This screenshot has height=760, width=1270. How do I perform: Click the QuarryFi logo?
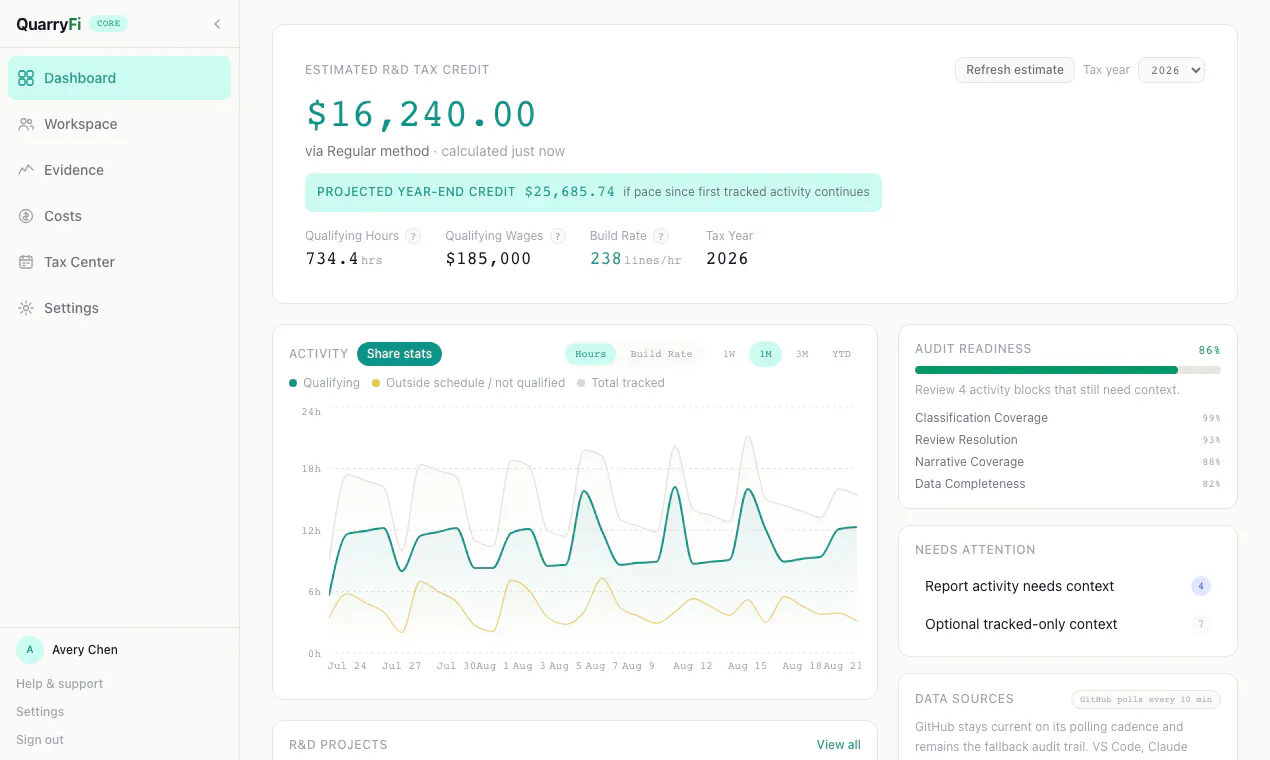coord(48,24)
